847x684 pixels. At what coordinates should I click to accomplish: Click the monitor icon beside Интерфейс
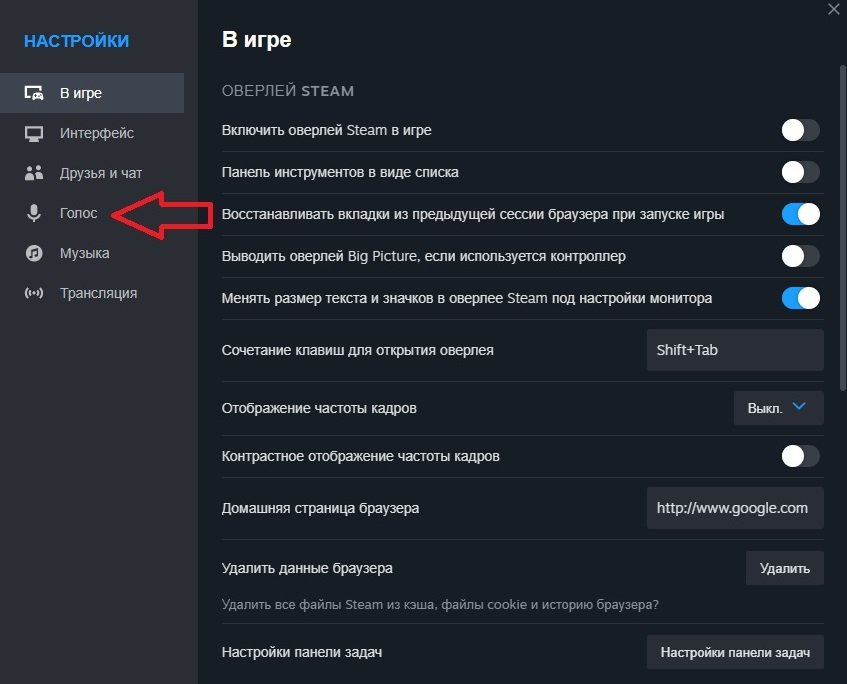coord(32,132)
